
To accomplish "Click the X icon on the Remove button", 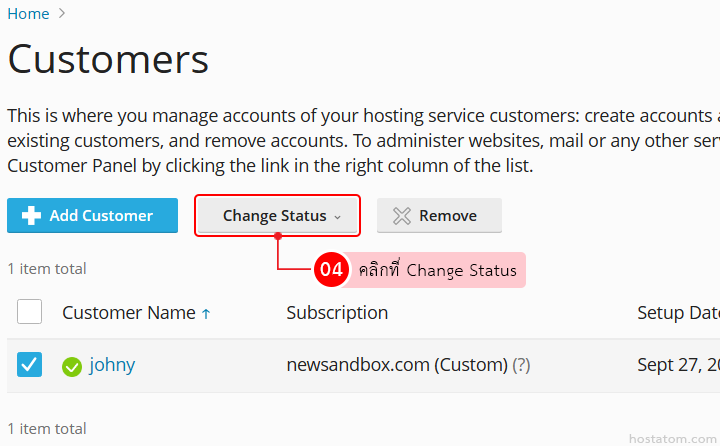I will point(402,216).
